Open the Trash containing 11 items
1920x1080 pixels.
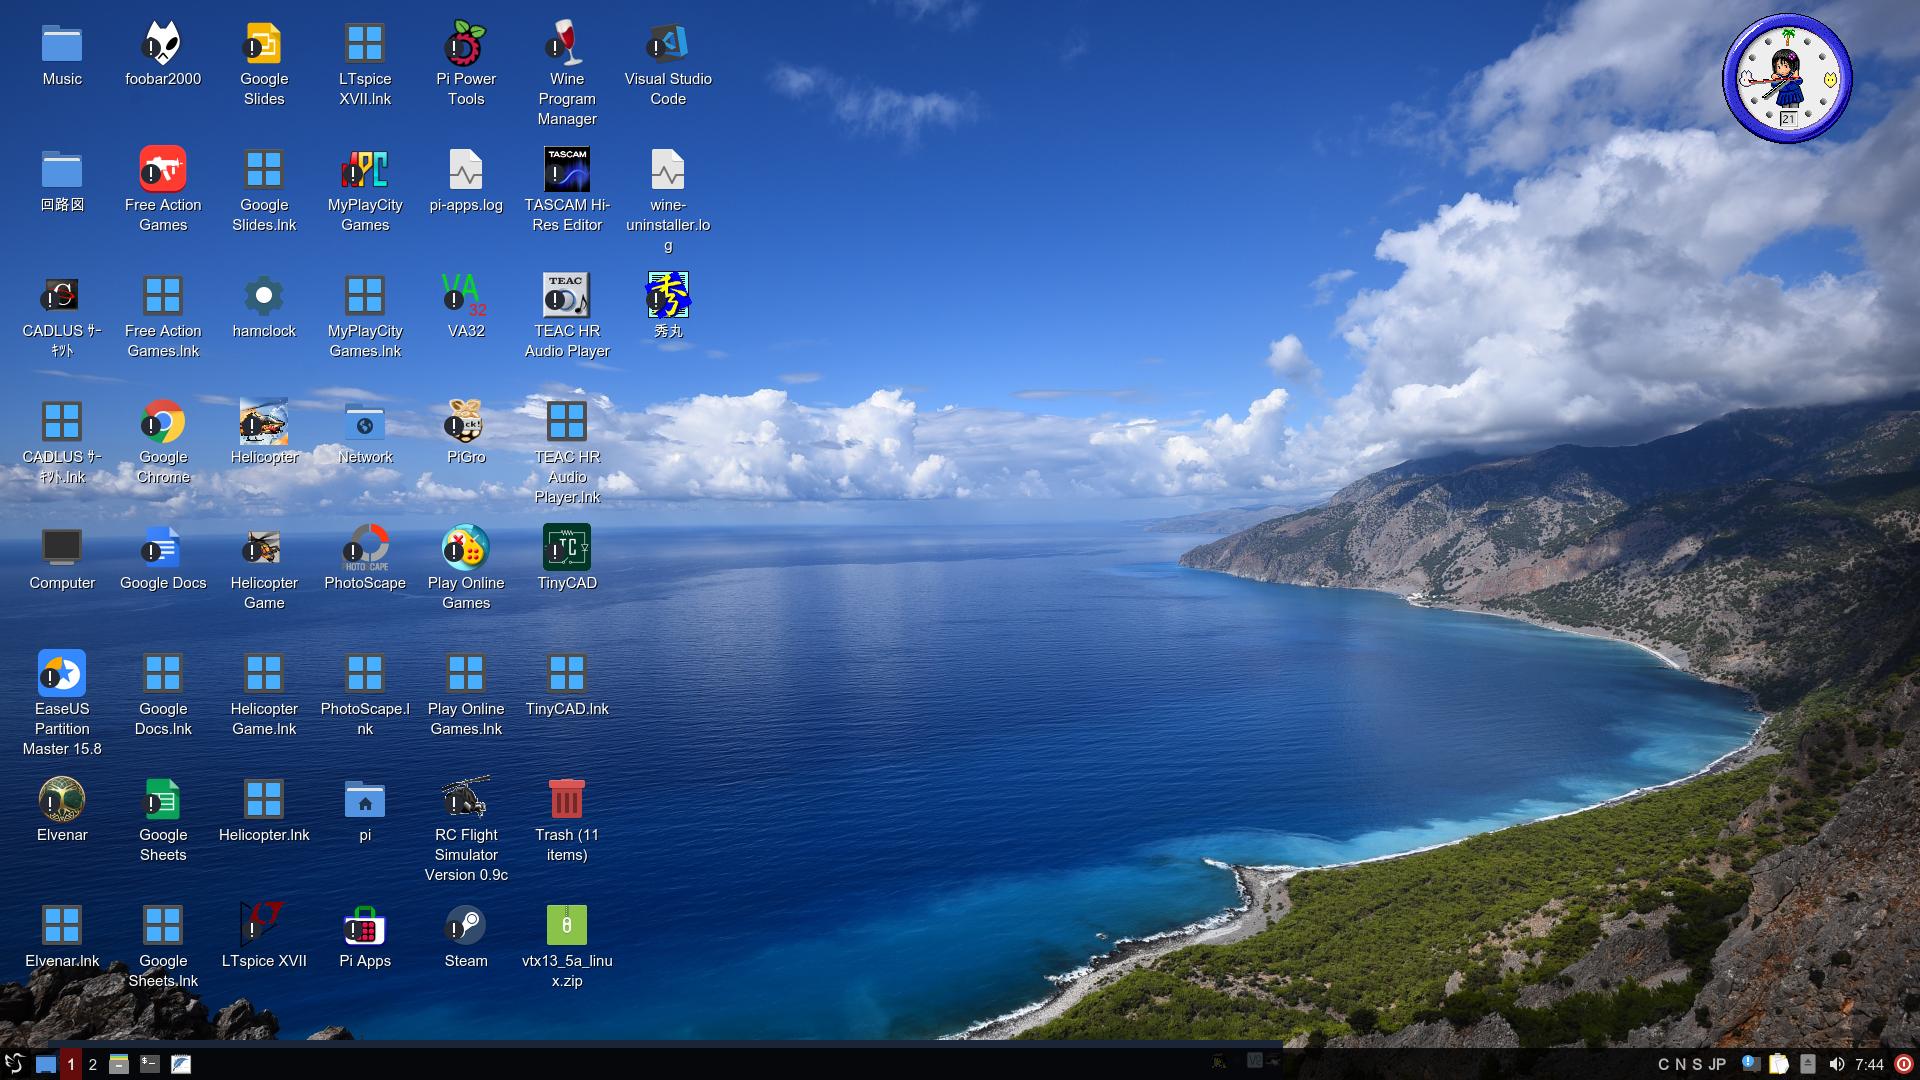click(x=566, y=800)
